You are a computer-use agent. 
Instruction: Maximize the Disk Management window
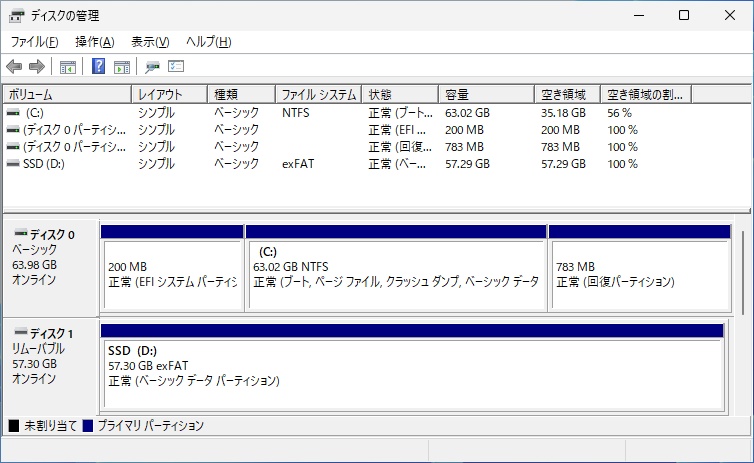coord(684,15)
